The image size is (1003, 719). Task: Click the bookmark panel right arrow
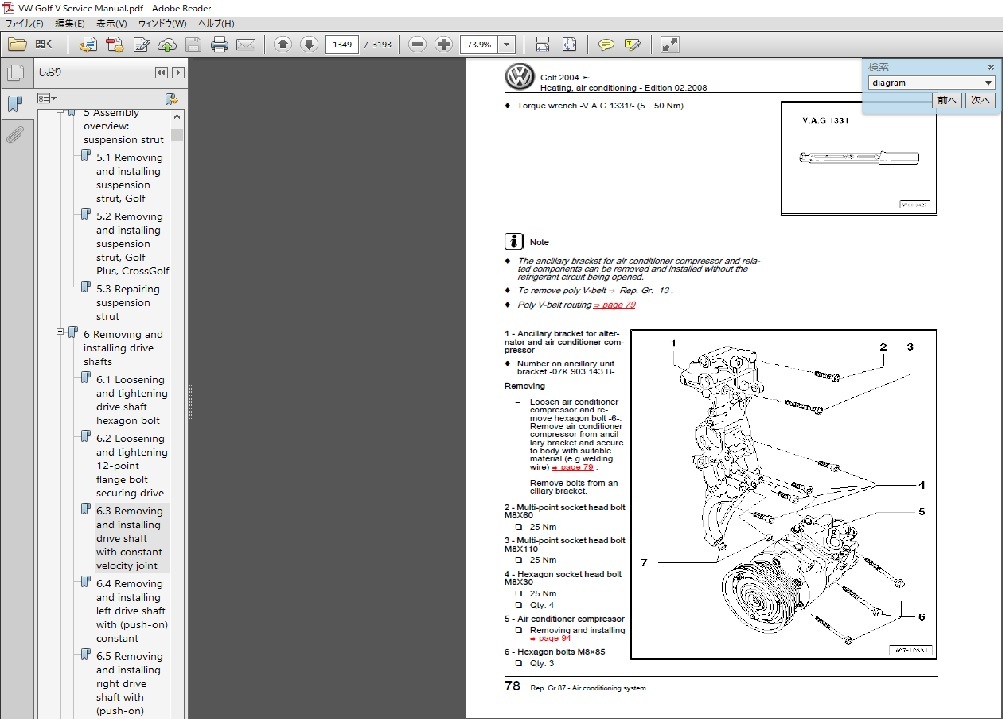178,72
